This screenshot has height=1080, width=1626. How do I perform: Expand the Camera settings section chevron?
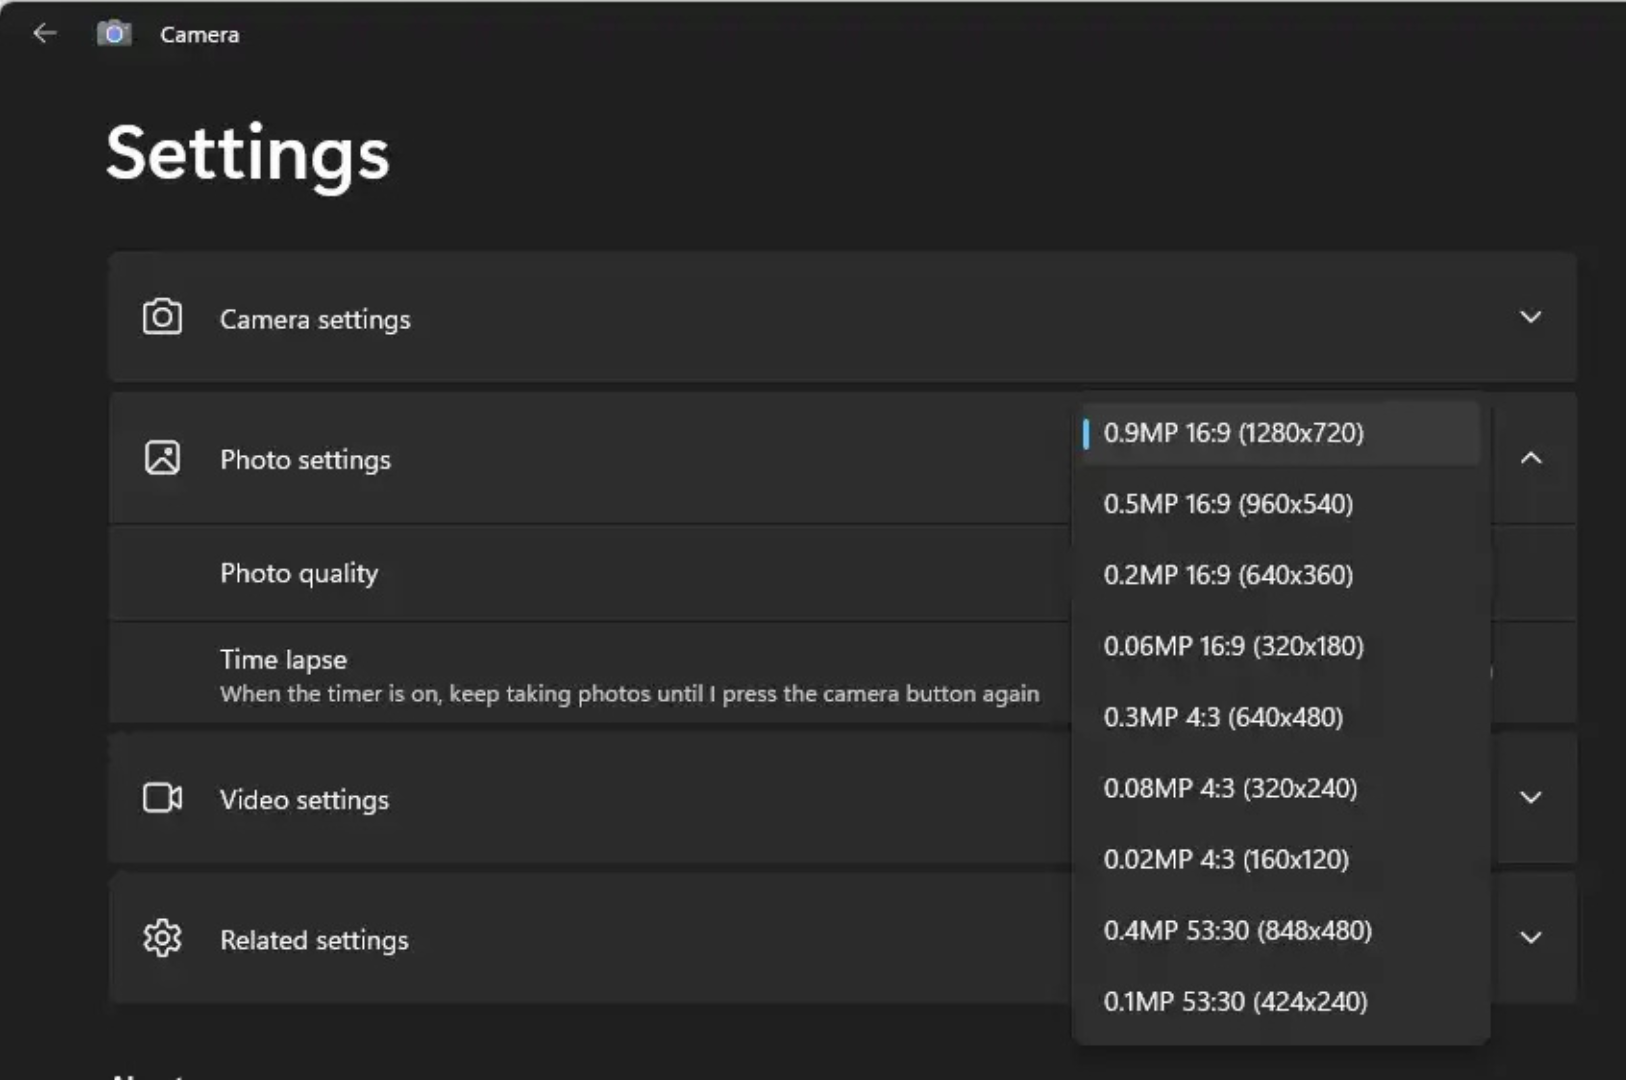[x=1530, y=317]
